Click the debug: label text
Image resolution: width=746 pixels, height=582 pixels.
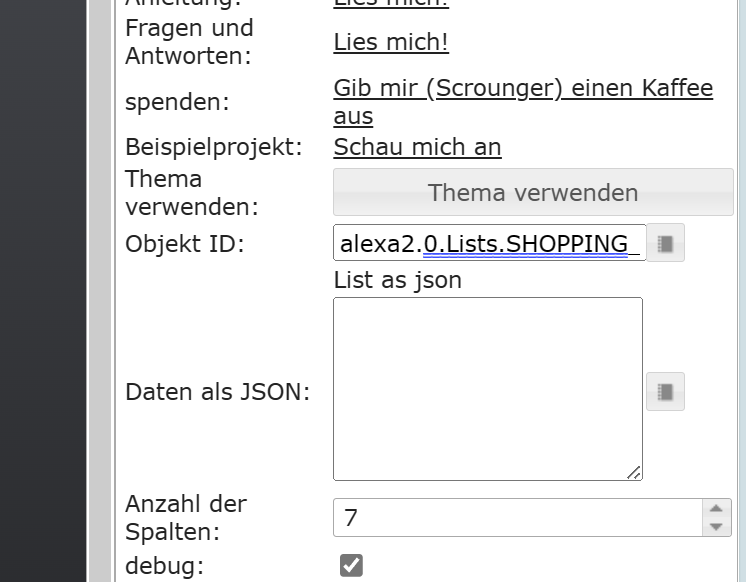165,566
